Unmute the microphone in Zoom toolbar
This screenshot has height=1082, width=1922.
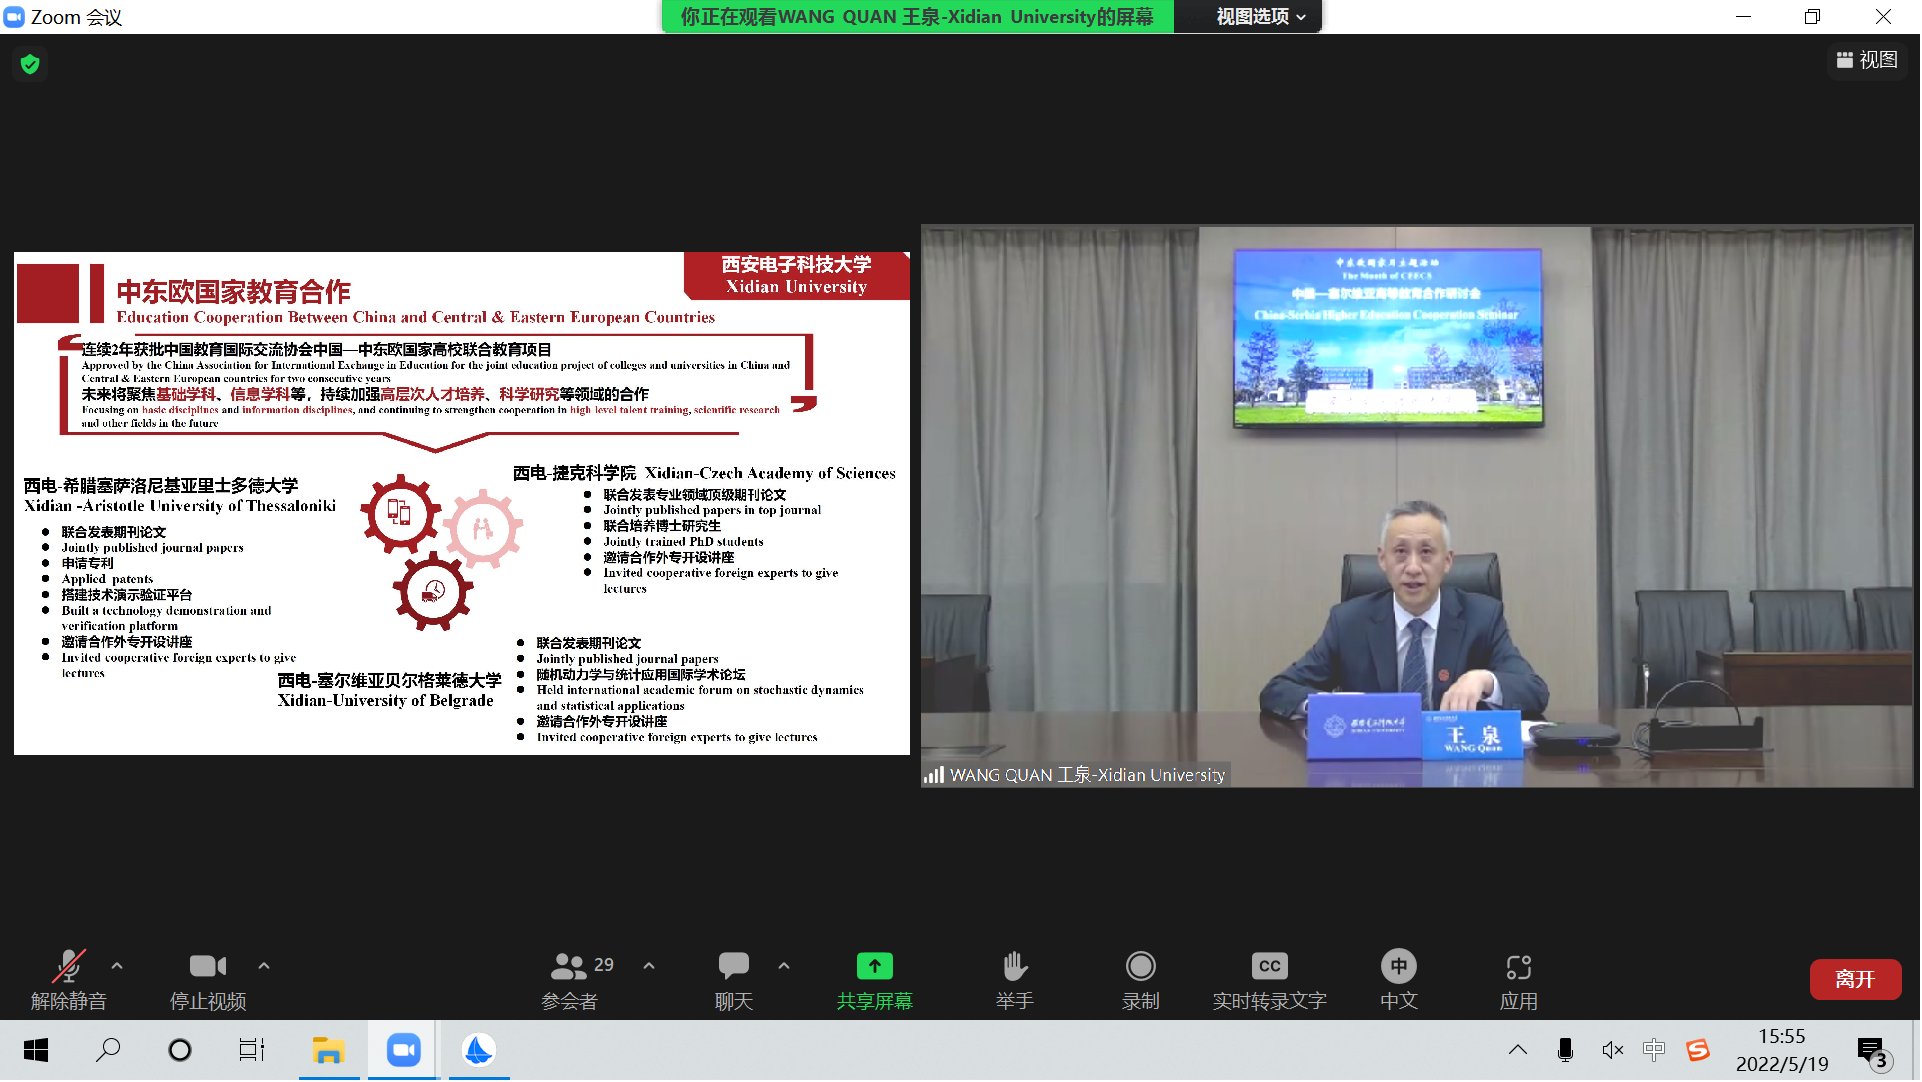click(x=68, y=980)
